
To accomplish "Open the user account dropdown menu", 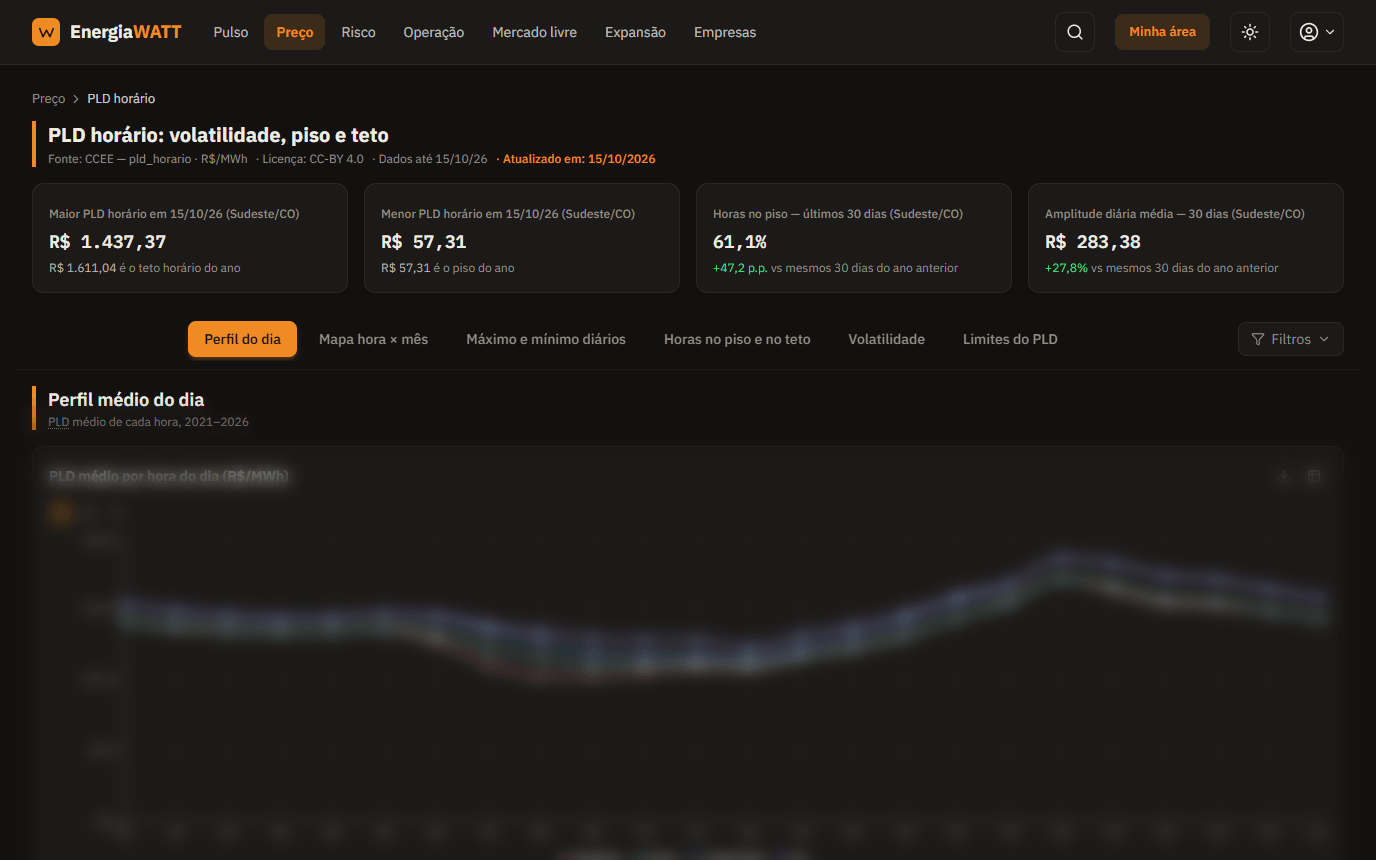I will (x=1316, y=32).
